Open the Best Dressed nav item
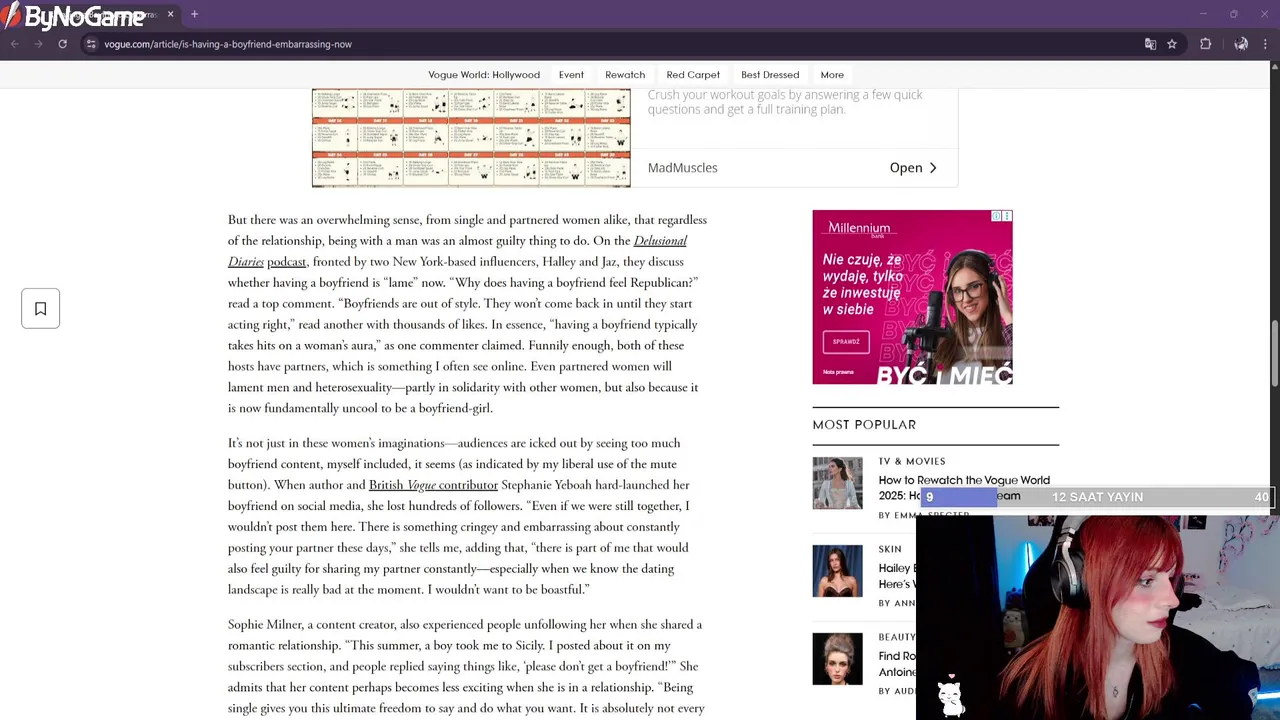 pyautogui.click(x=770, y=75)
